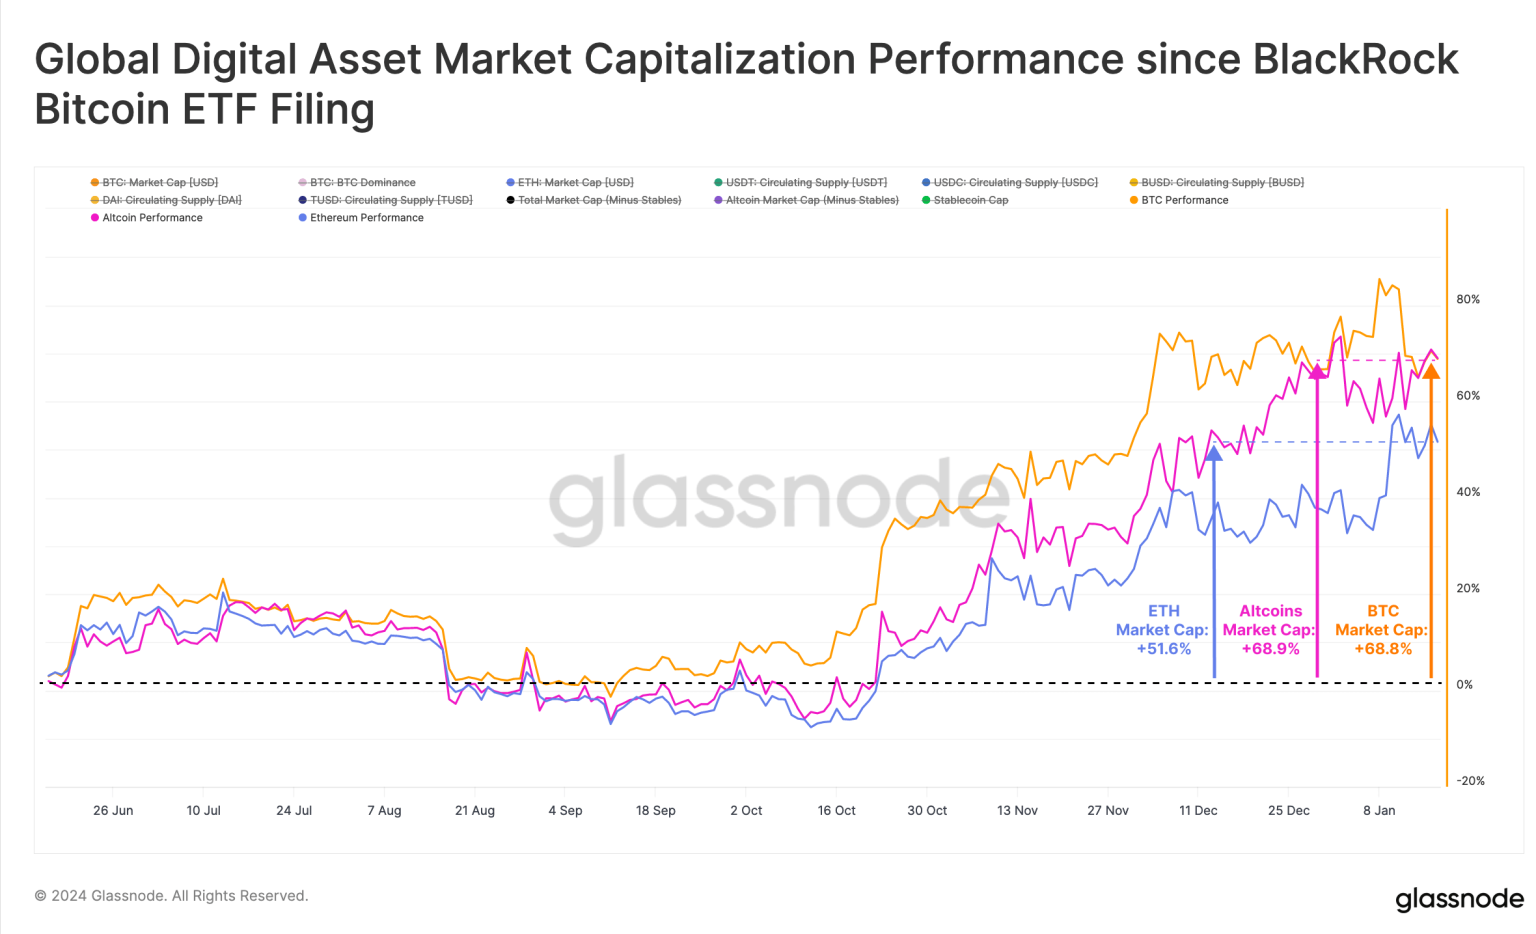The image size is (1536, 934).
Task: Click the pink Altcoins Market Cap arrowhead
Action: [1317, 371]
